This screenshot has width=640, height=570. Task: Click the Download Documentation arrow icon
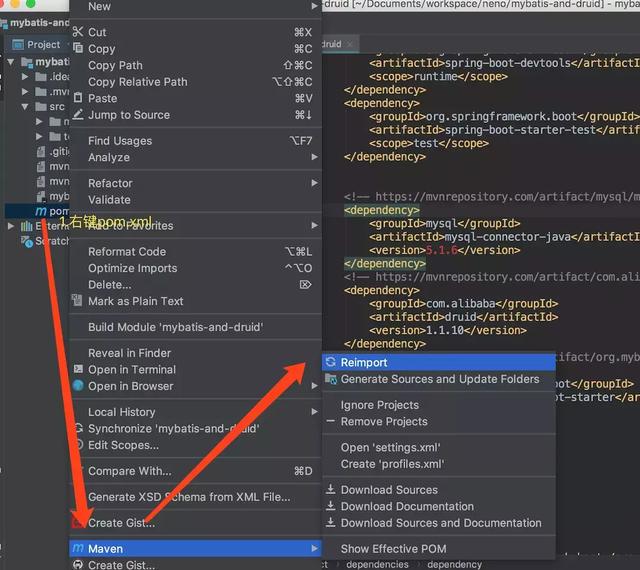331,506
